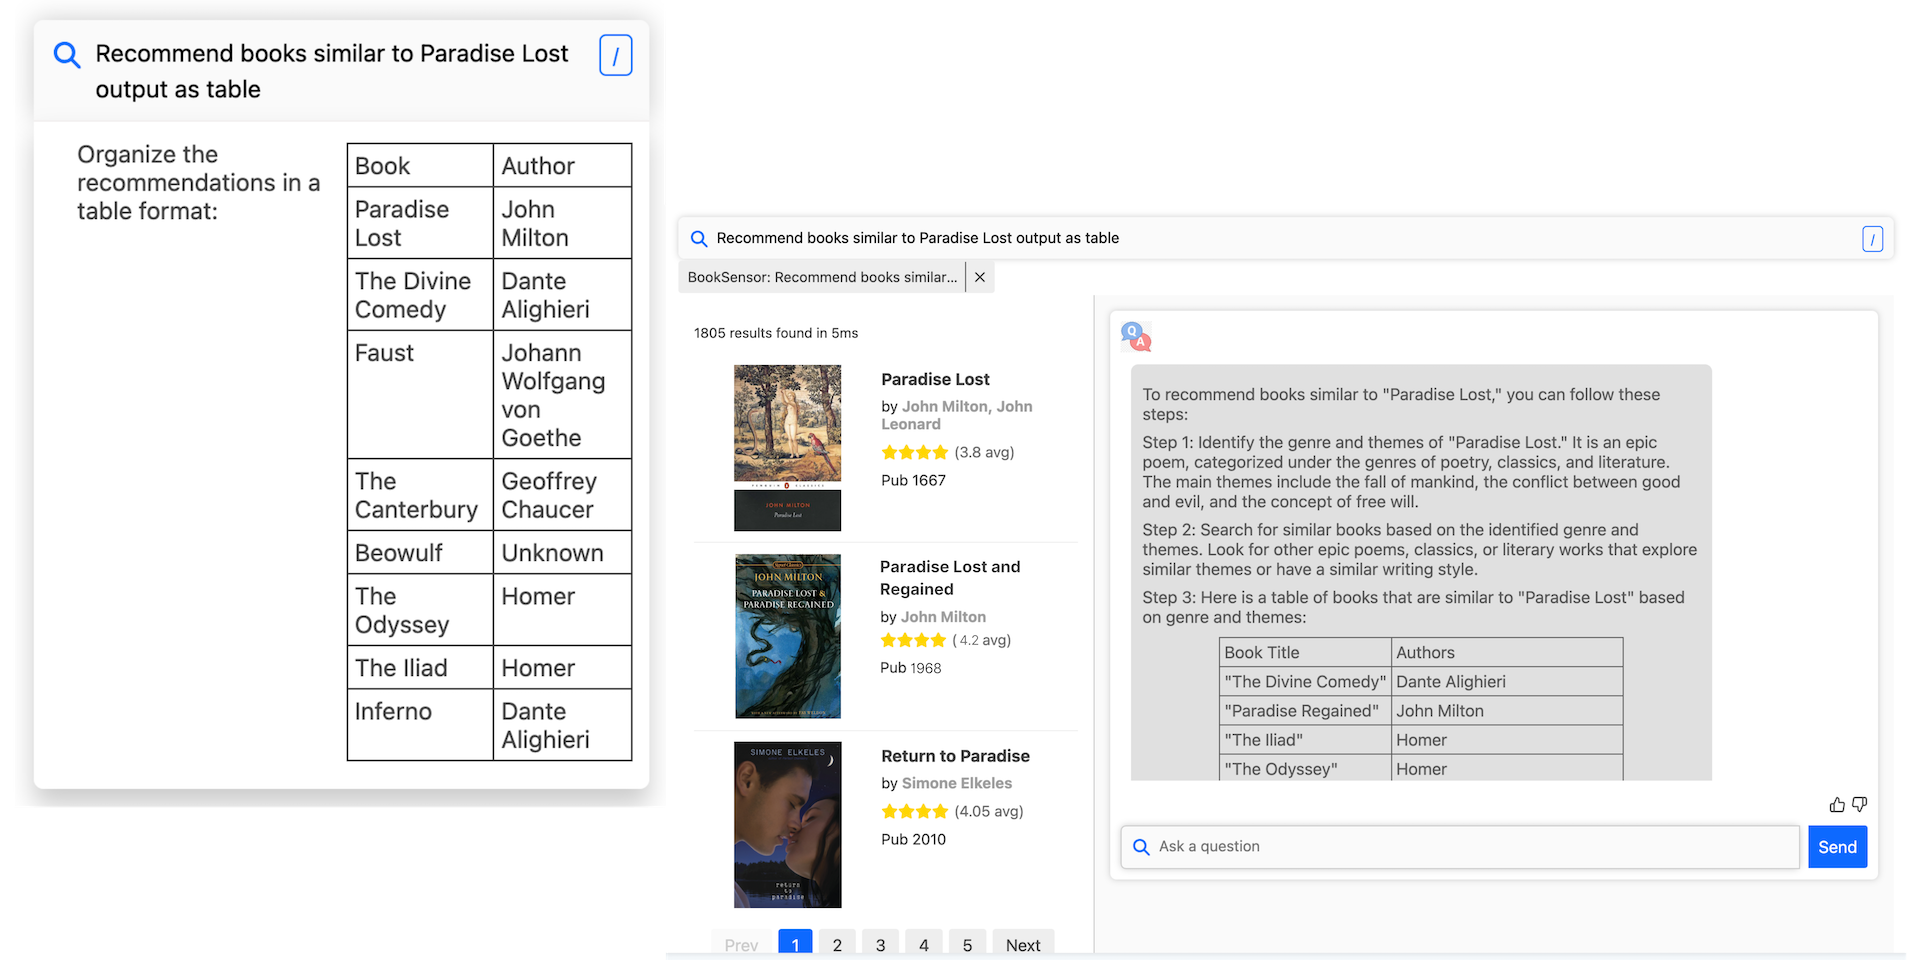Click the thumbs up feedback icon
This screenshot has width=1920, height=960.
[1837, 805]
